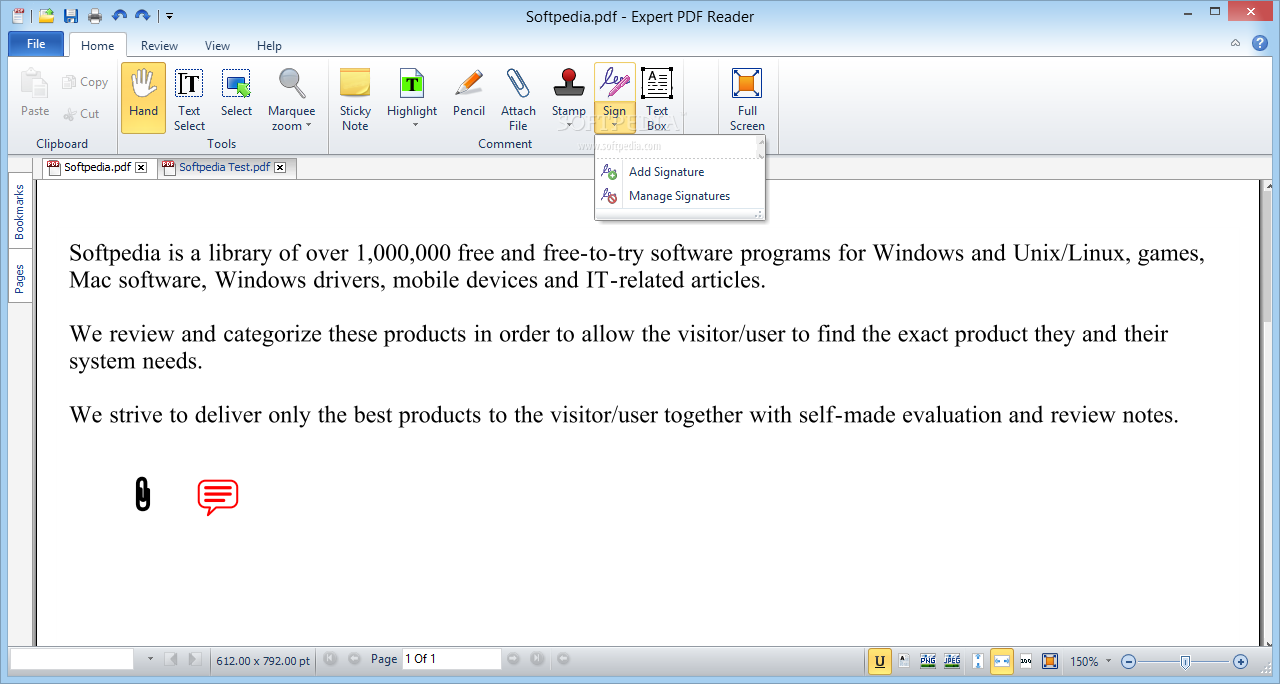Image resolution: width=1280 pixels, height=684 pixels.
Task: Click the paperclip attachment on the page
Action: point(143,494)
